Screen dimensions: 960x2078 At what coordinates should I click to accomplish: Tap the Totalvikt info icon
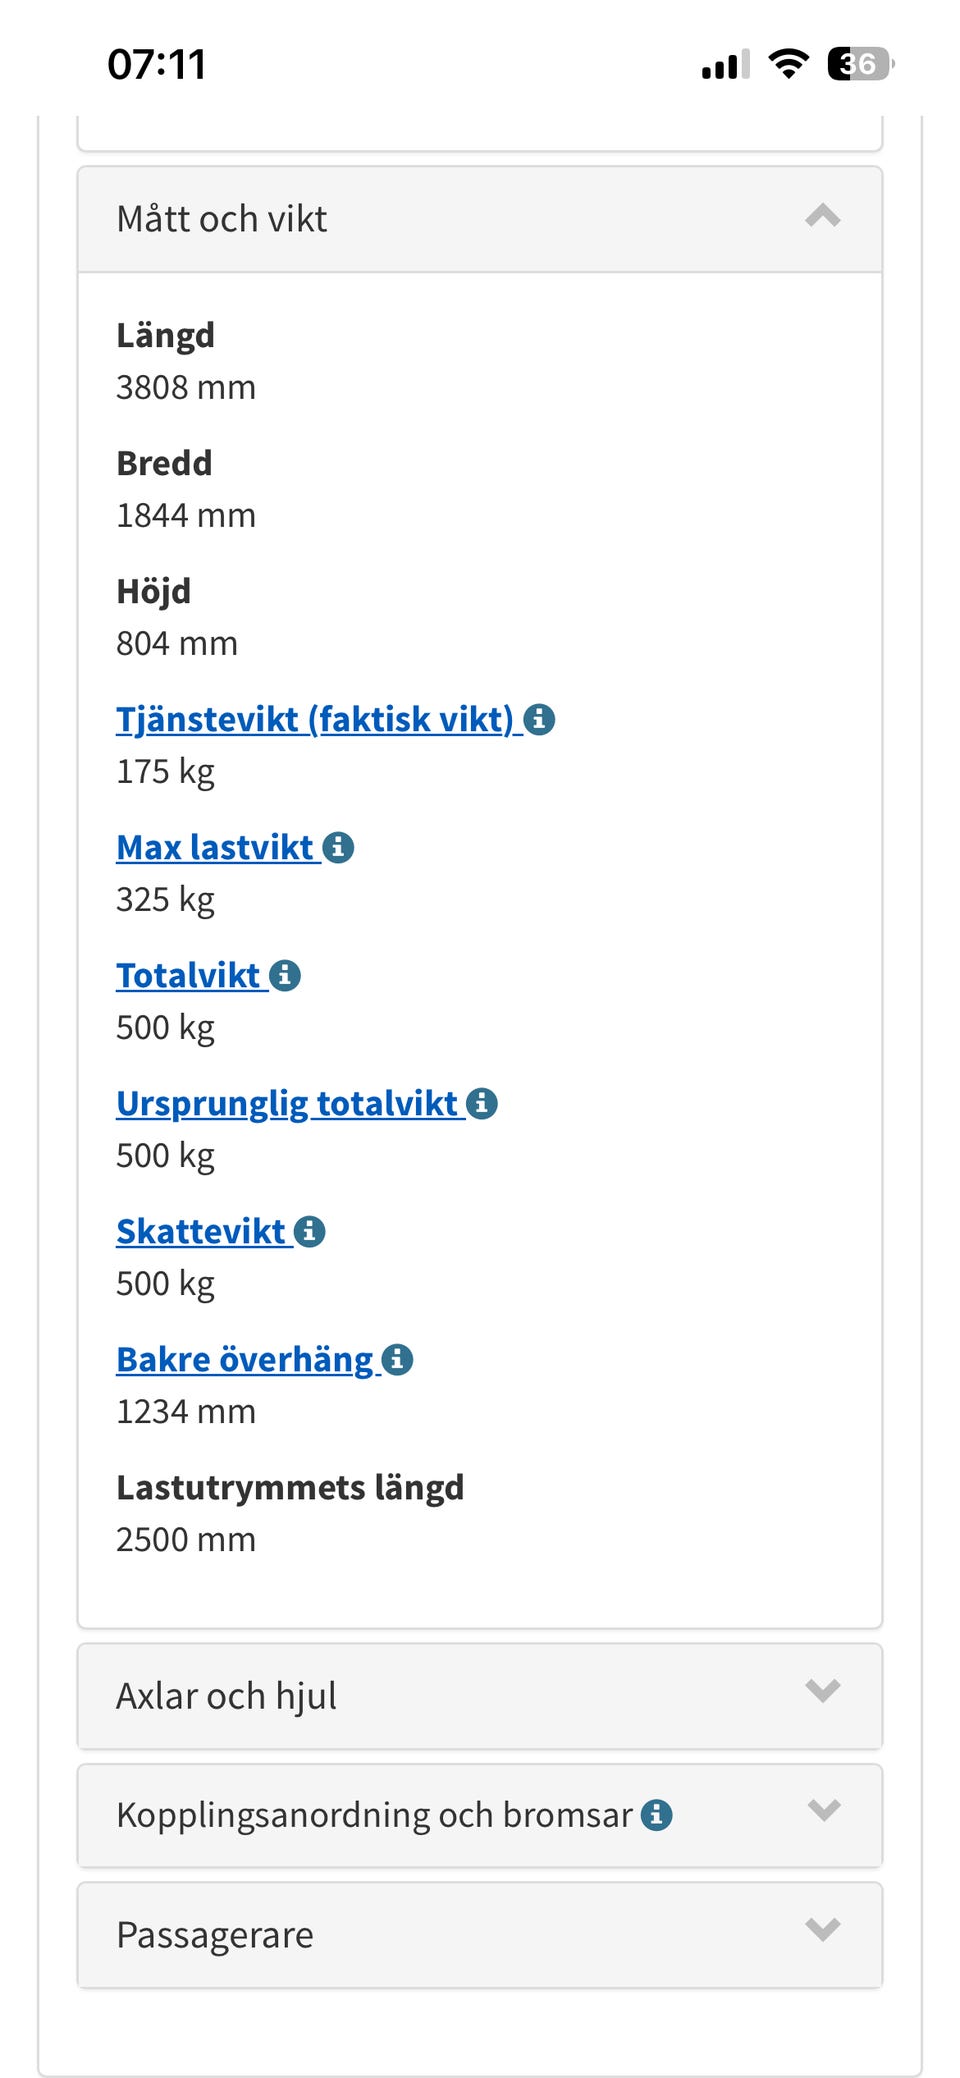[285, 975]
